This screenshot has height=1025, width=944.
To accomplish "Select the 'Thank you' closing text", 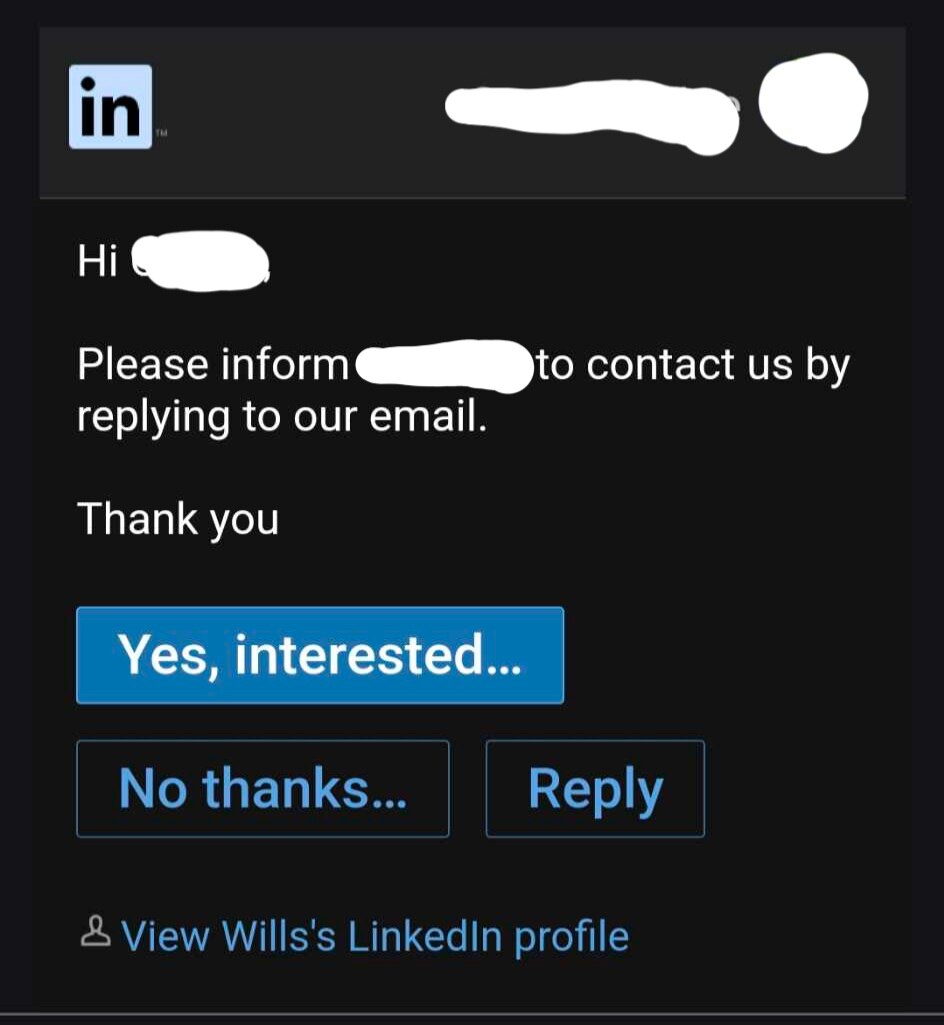I will coord(177,518).
